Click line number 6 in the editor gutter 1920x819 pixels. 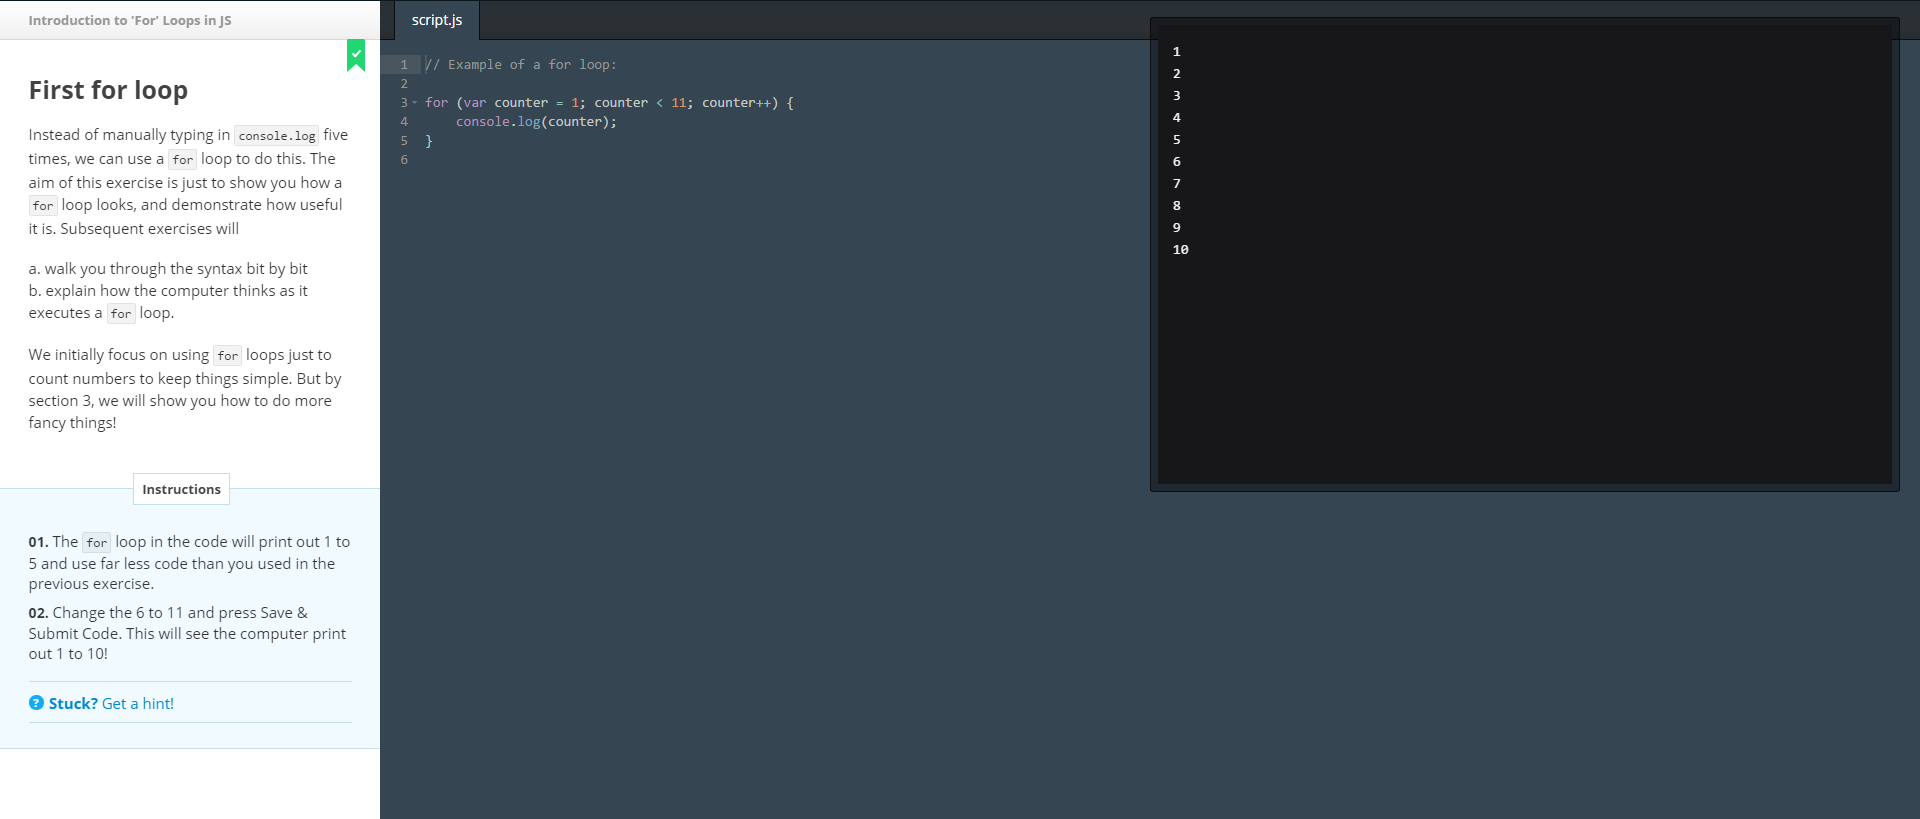click(404, 159)
